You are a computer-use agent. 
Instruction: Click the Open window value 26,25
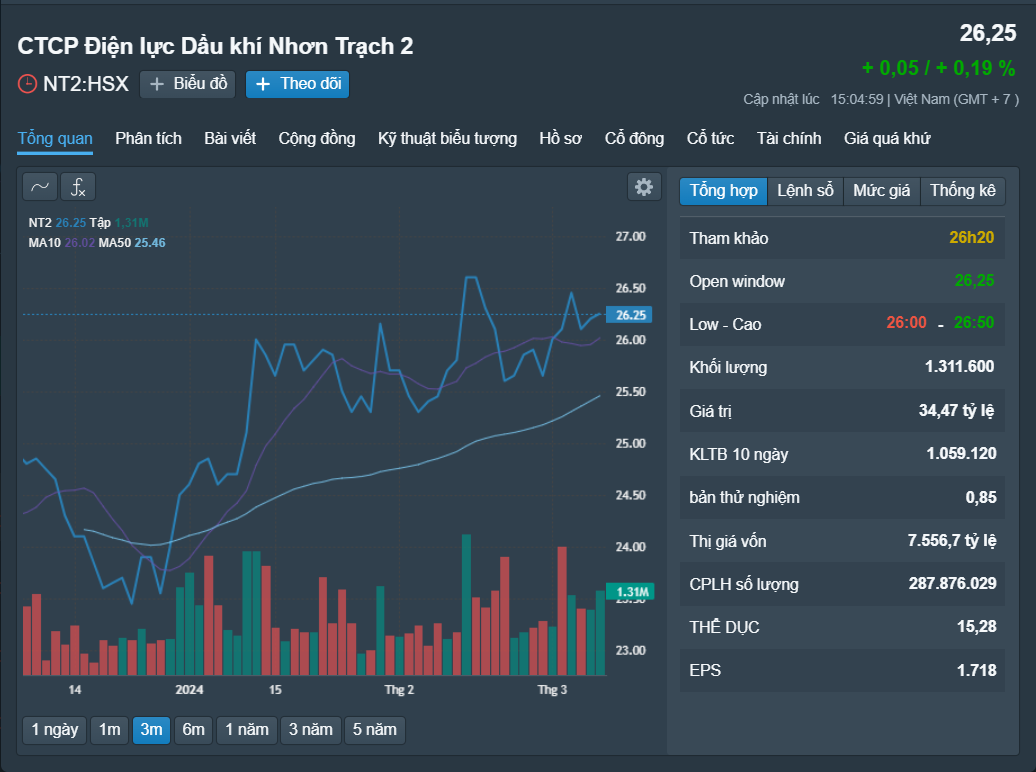coord(974,281)
